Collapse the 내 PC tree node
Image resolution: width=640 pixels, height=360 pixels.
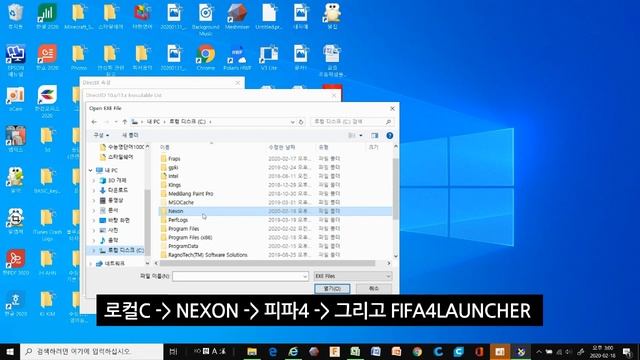coord(91,170)
